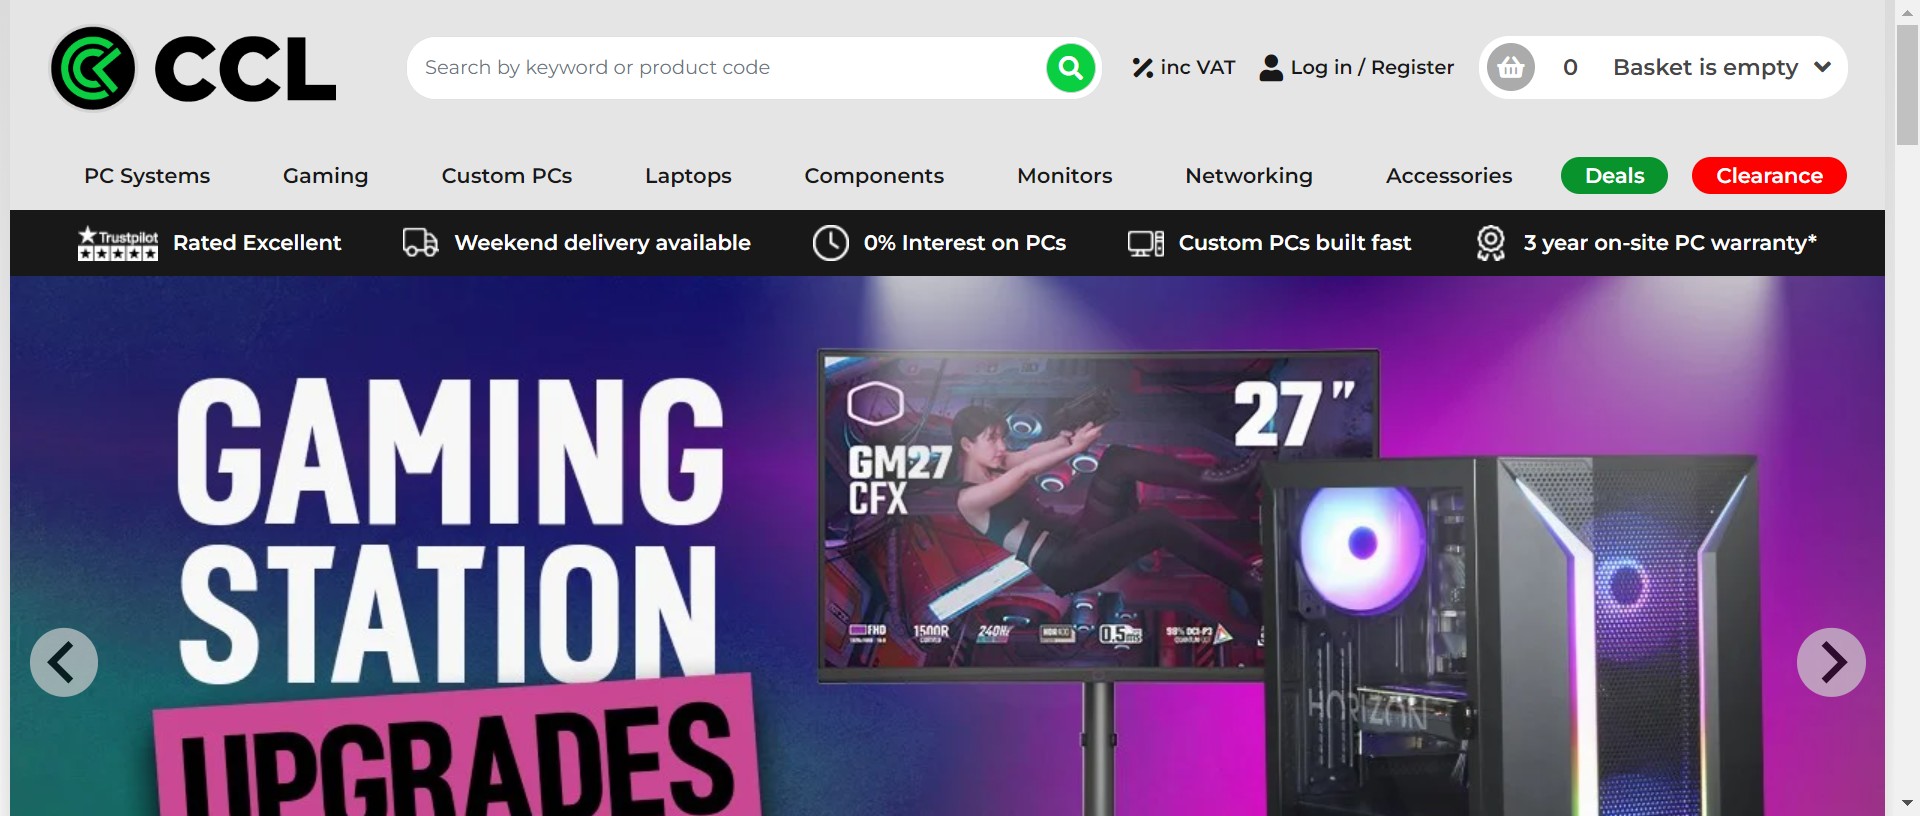
Task: Click the user account silhouette icon
Action: pos(1271,68)
